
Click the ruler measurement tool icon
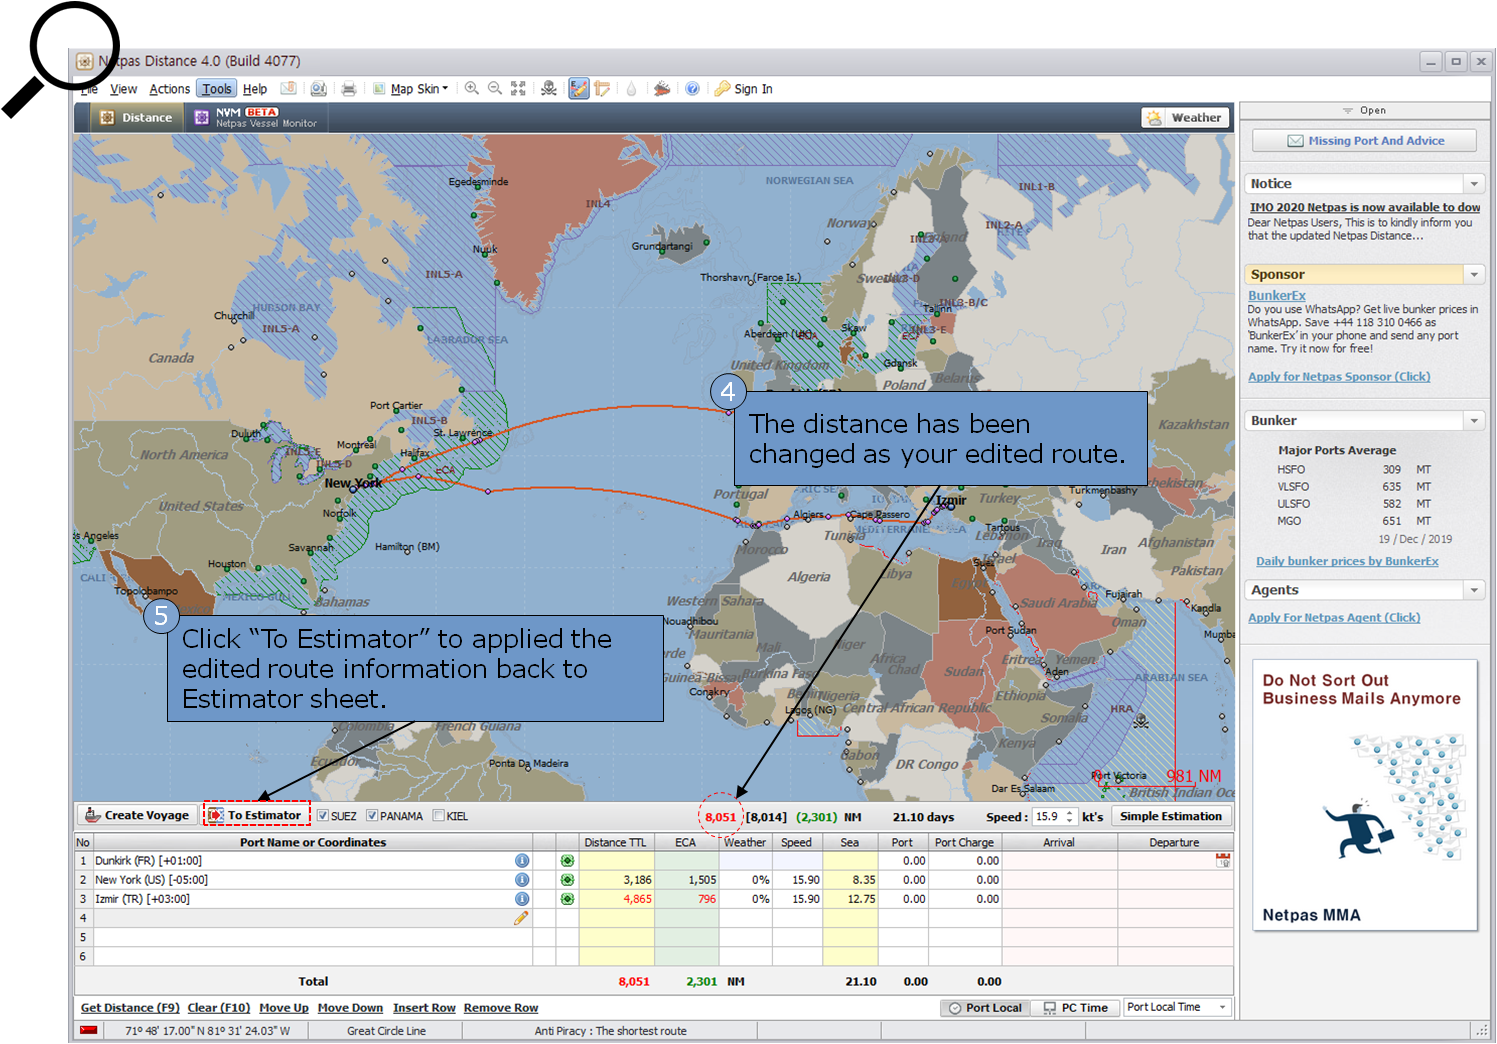[602, 89]
